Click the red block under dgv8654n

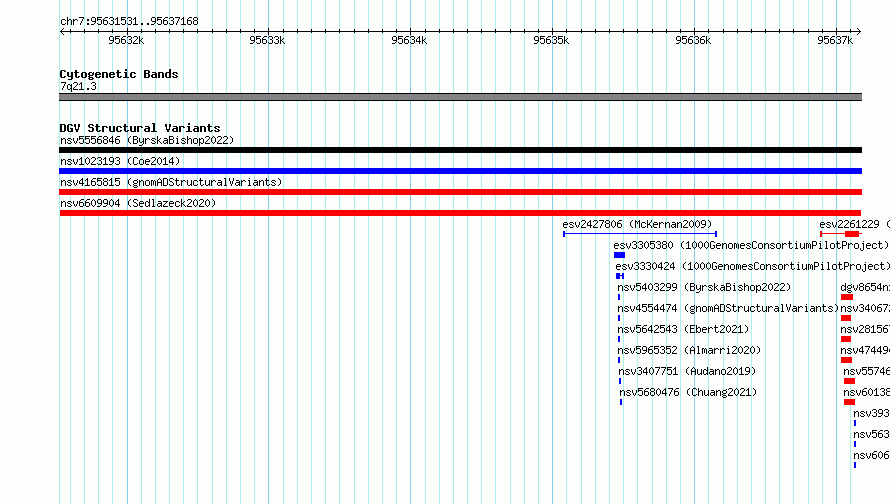coord(847,297)
